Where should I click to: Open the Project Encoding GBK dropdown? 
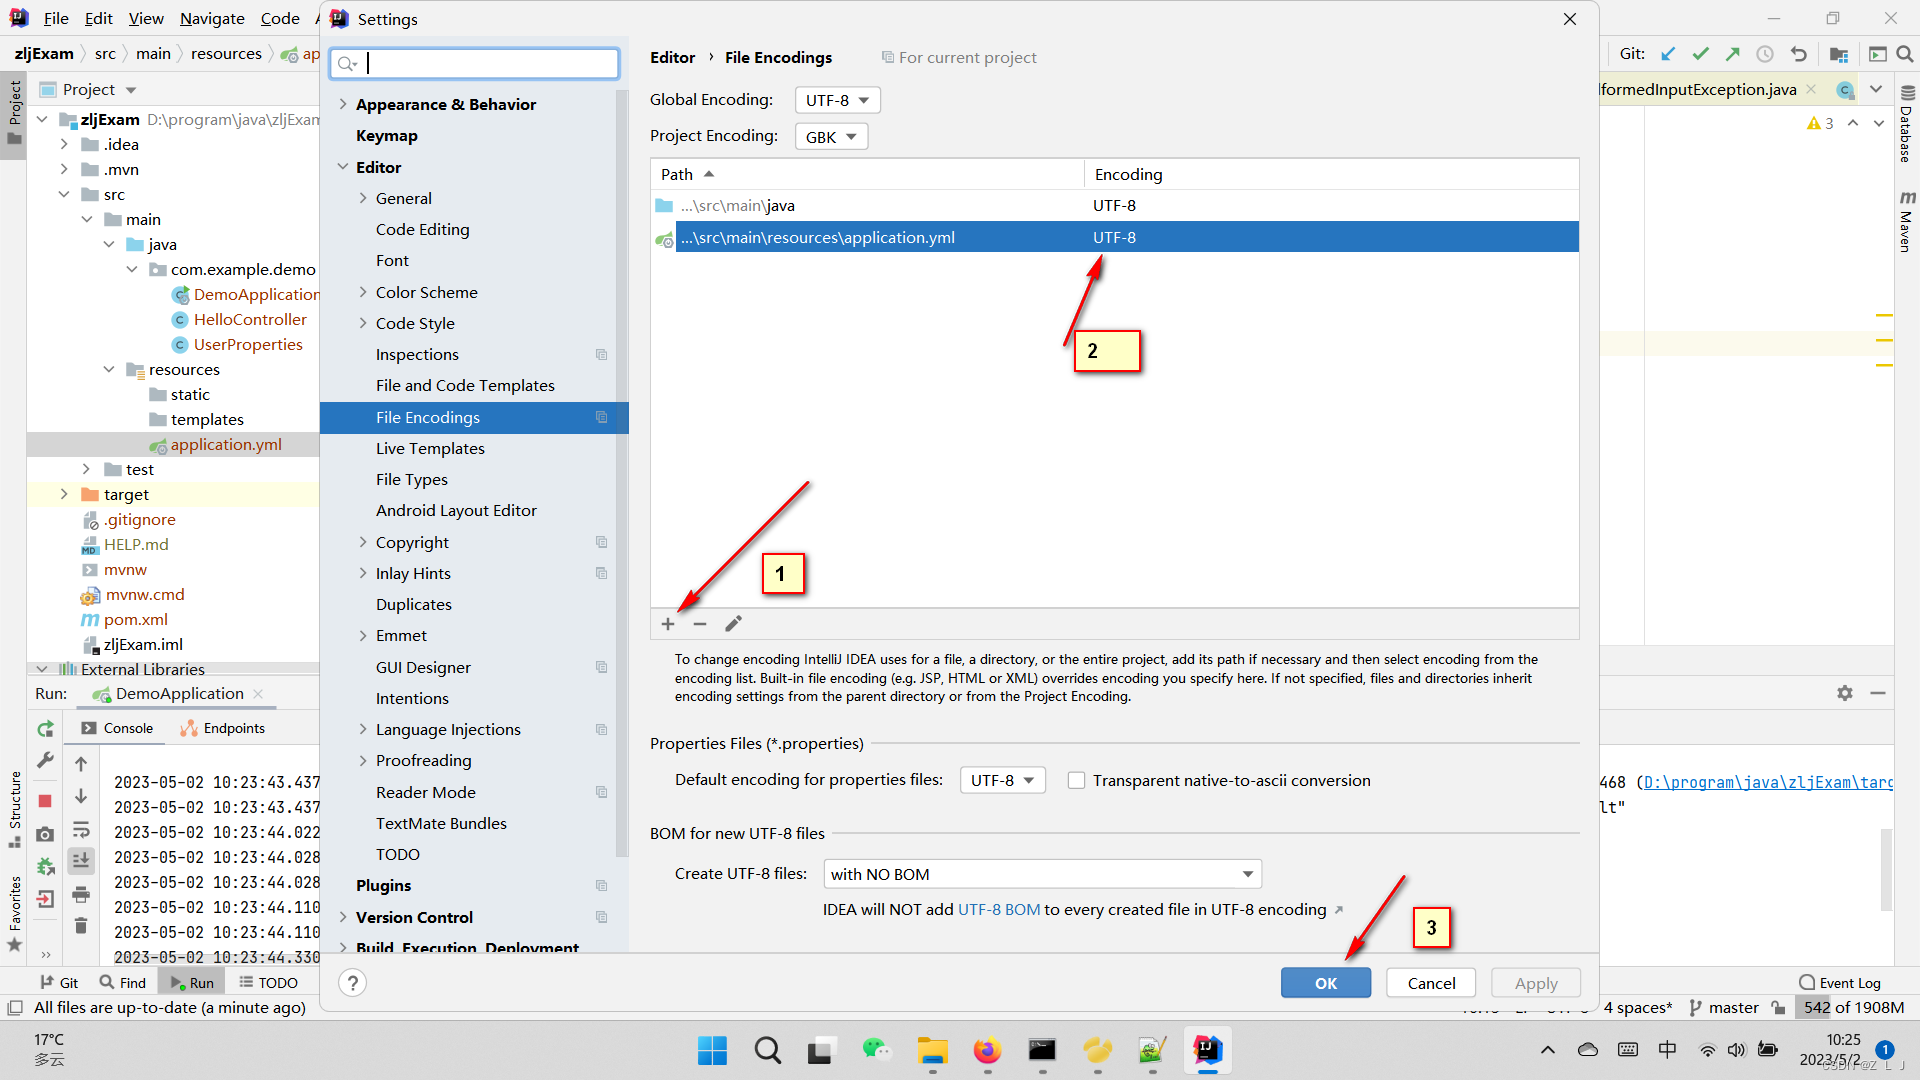[831, 137]
